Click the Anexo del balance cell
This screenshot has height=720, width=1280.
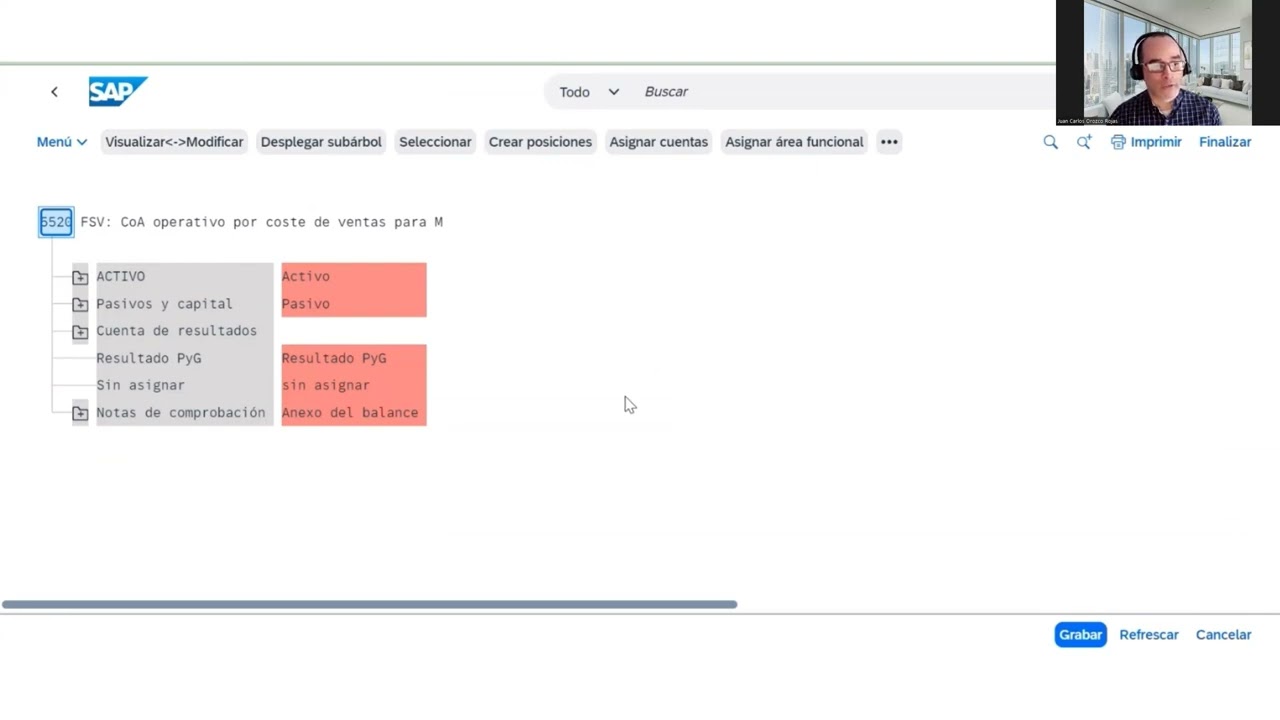click(354, 412)
